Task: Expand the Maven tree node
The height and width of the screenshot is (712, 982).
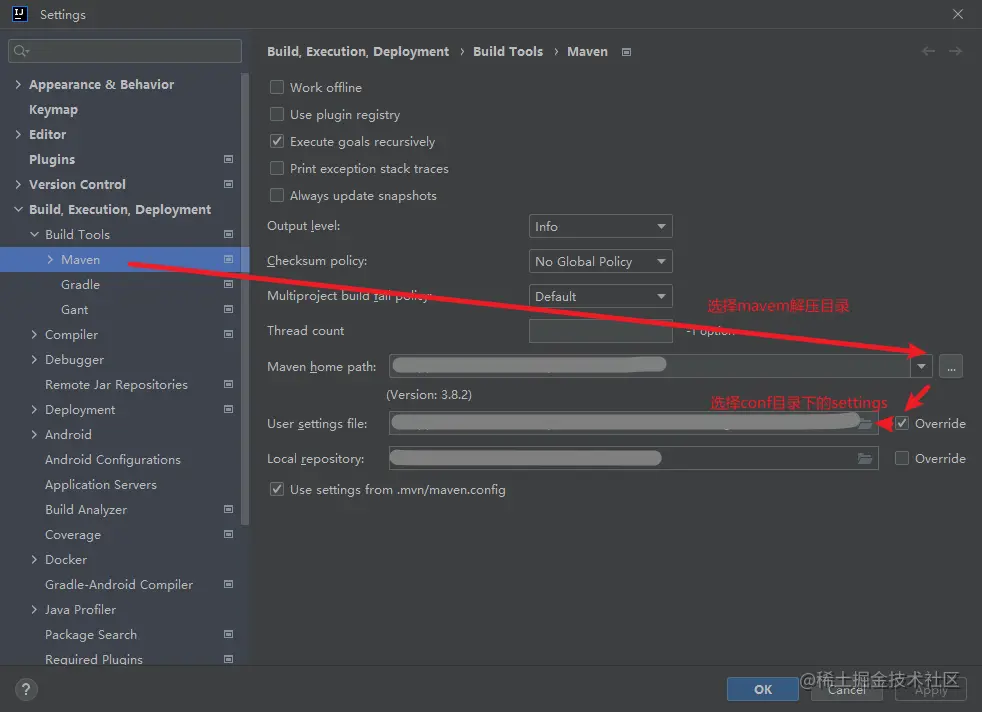Action: 50,259
